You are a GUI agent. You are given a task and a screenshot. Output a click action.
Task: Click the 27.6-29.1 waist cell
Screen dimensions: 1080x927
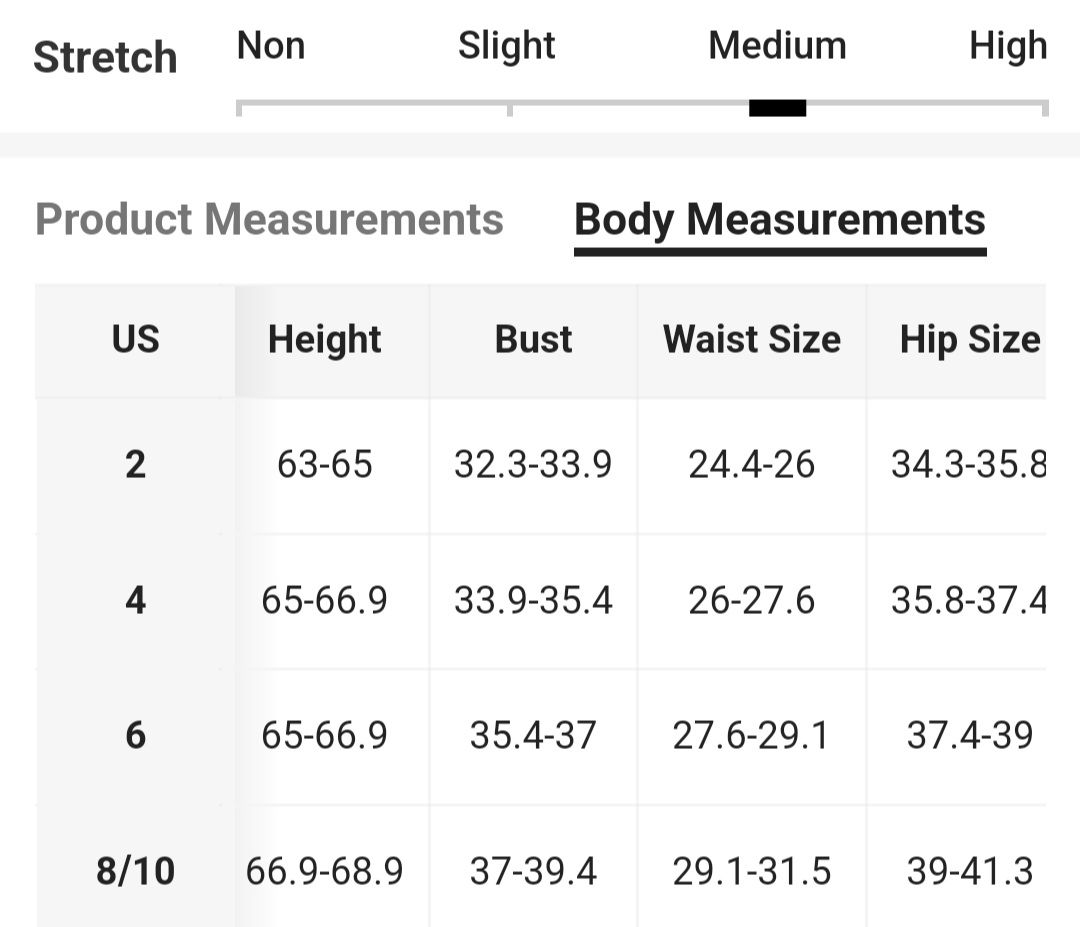click(751, 736)
